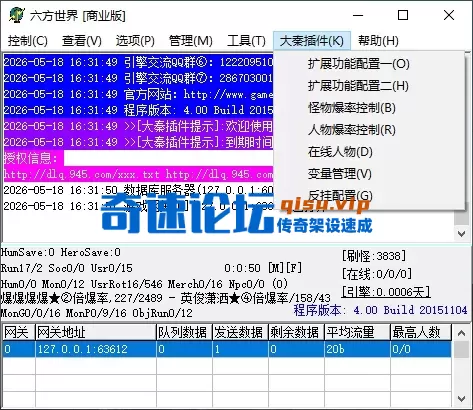Open the 查看(V) menu
This screenshot has height=410, width=473.
(82, 41)
